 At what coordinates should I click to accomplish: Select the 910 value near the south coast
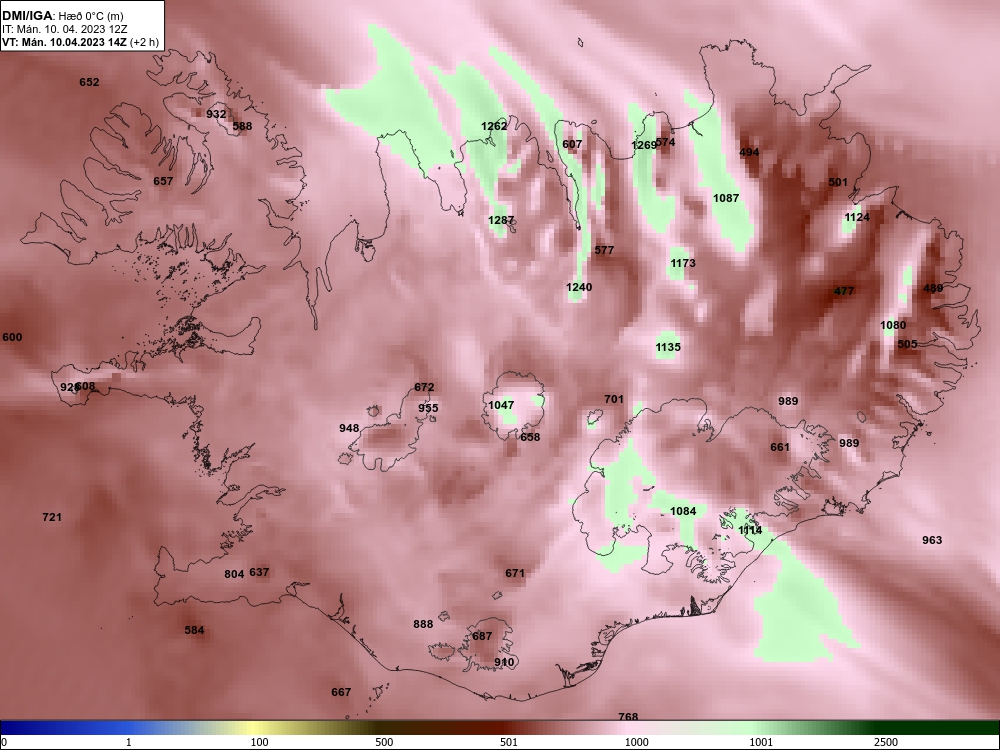(x=504, y=663)
